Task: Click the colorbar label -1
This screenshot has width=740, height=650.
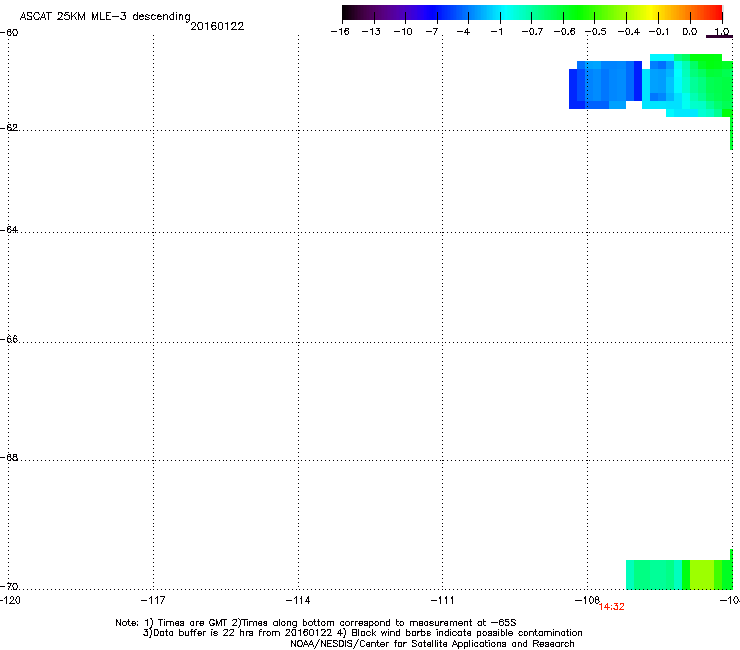Action: (x=496, y=32)
